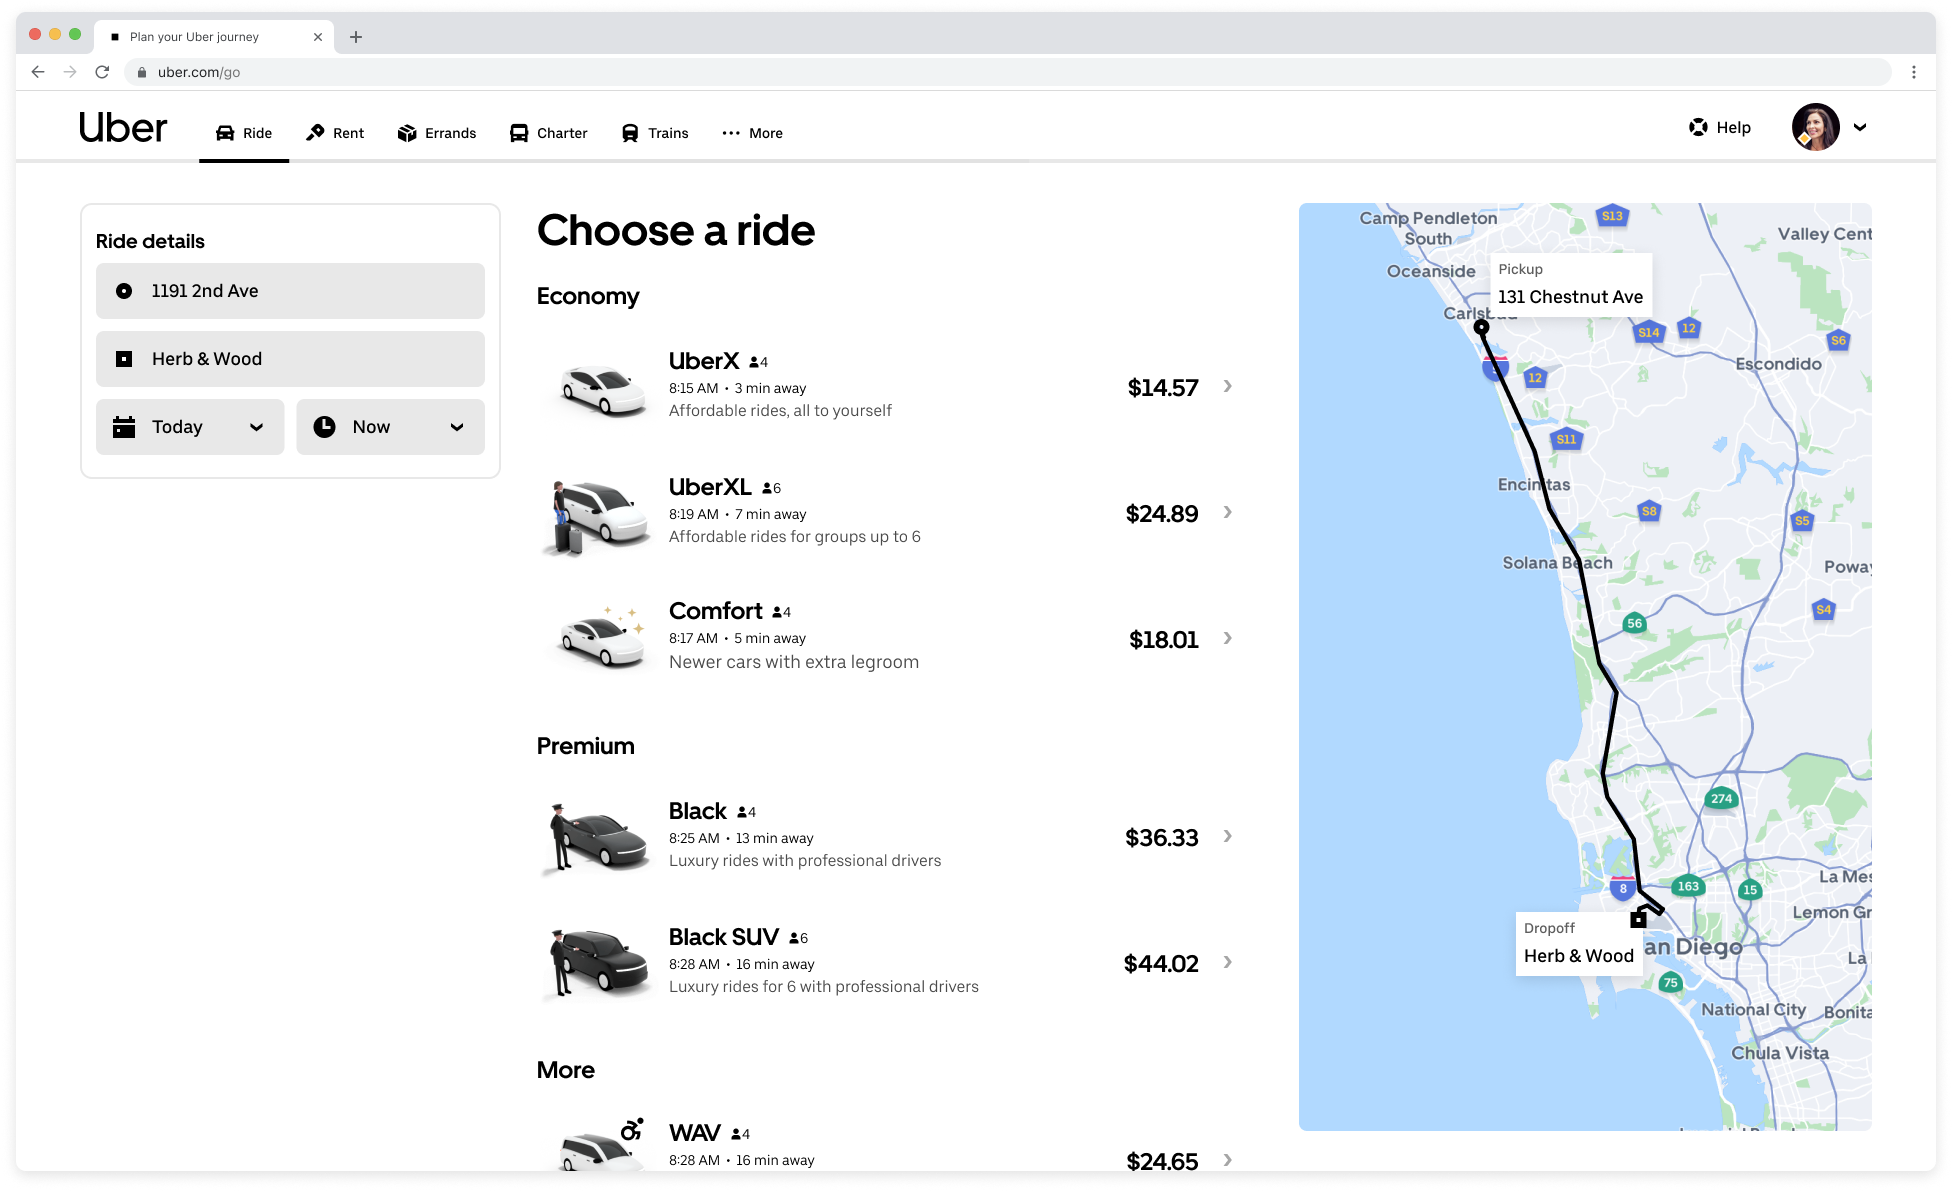This screenshot has width=1952, height=1191.
Task: Click the dropoff marker on the map
Action: pyautogui.click(x=1638, y=919)
